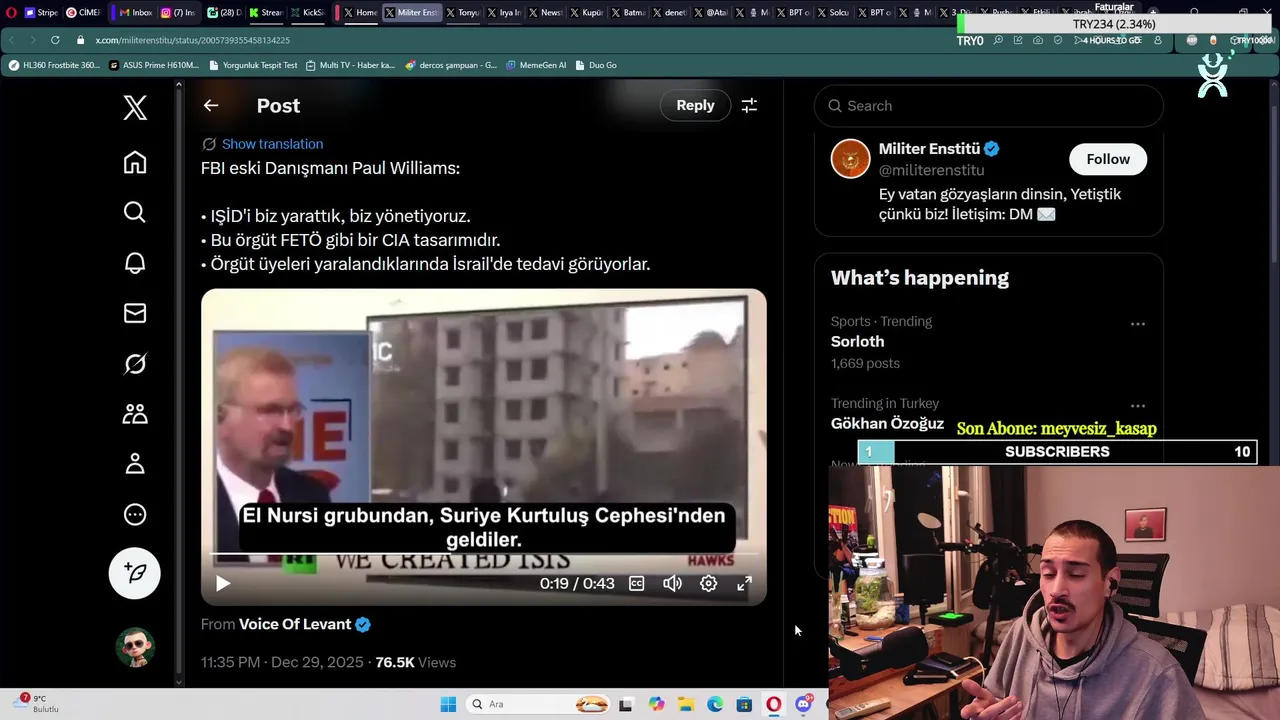Open HL360 Frostbite bookmark
This screenshot has width=1280, height=720.
(55, 65)
